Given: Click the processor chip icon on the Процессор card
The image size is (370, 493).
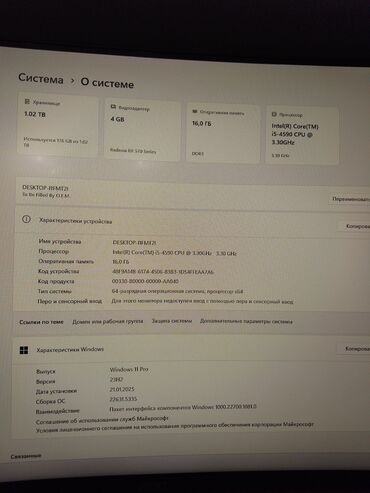Looking at the screenshot, I should (x=274, y=114).
